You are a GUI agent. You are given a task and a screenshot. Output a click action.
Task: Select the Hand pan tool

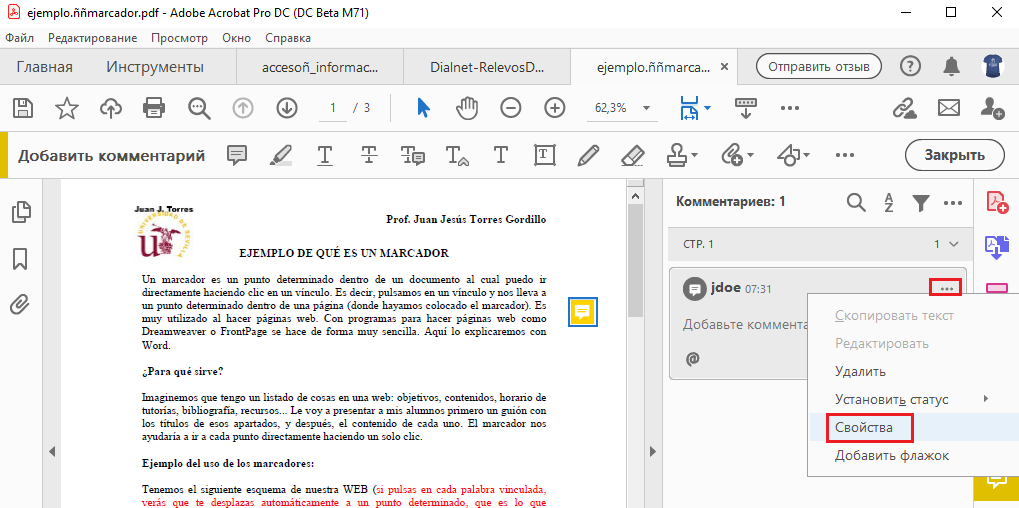[467, 108]
